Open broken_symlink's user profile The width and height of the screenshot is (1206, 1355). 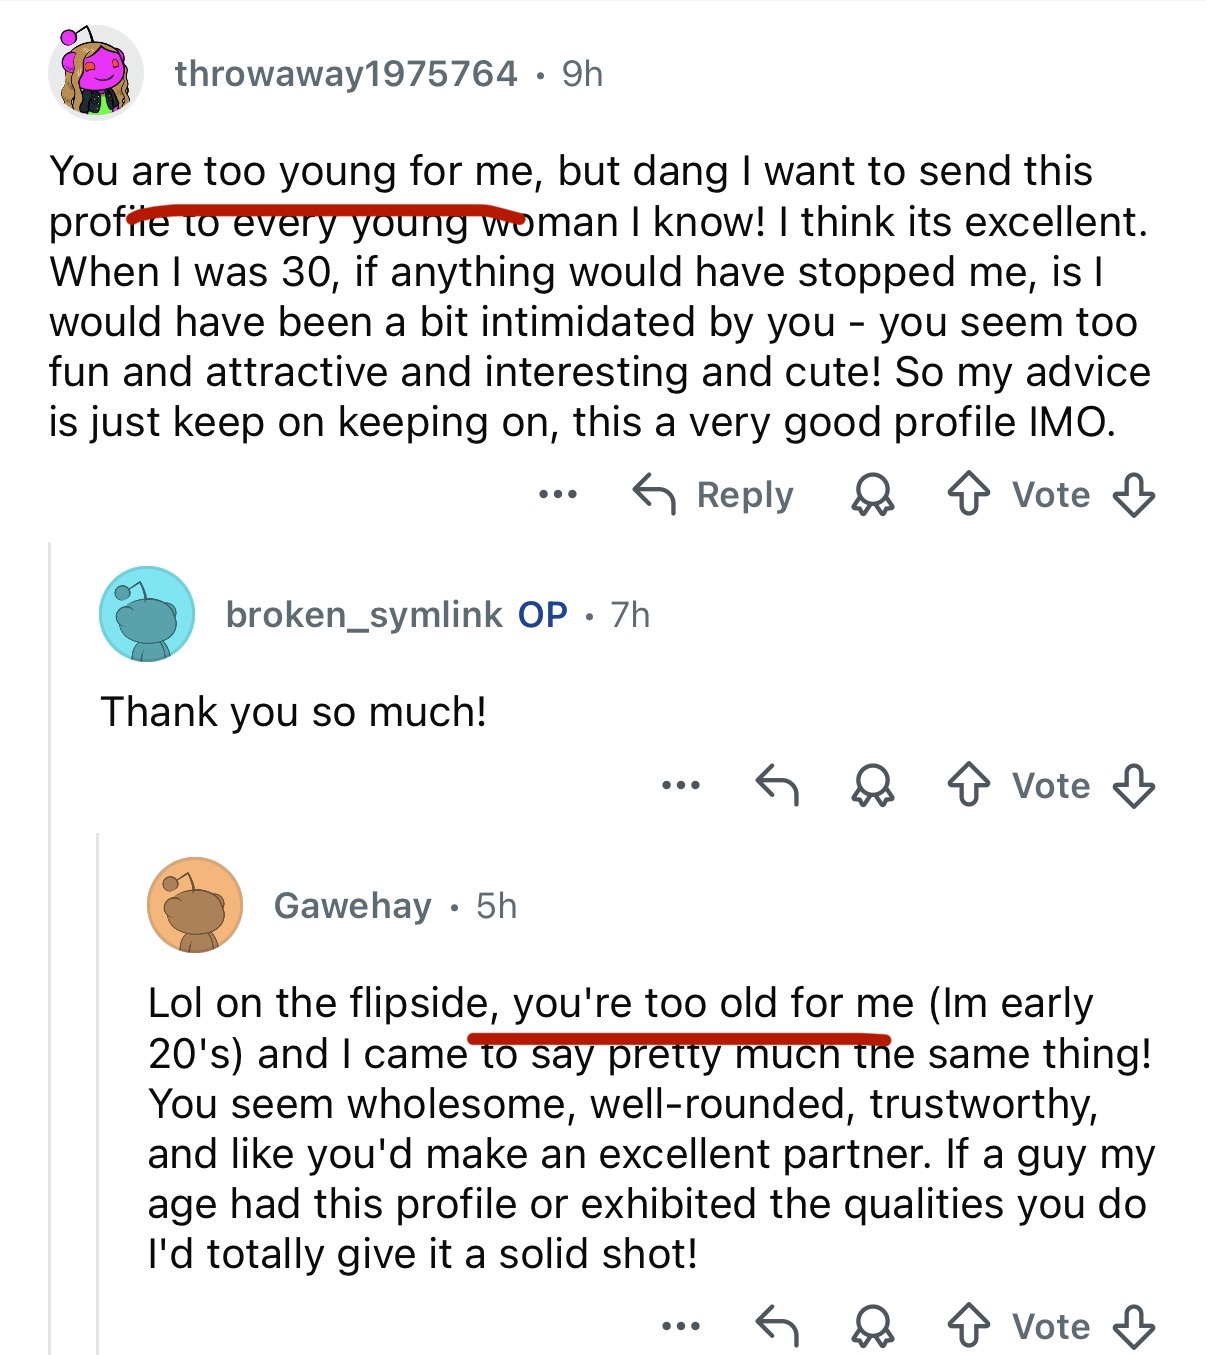[x=364, y=614]
